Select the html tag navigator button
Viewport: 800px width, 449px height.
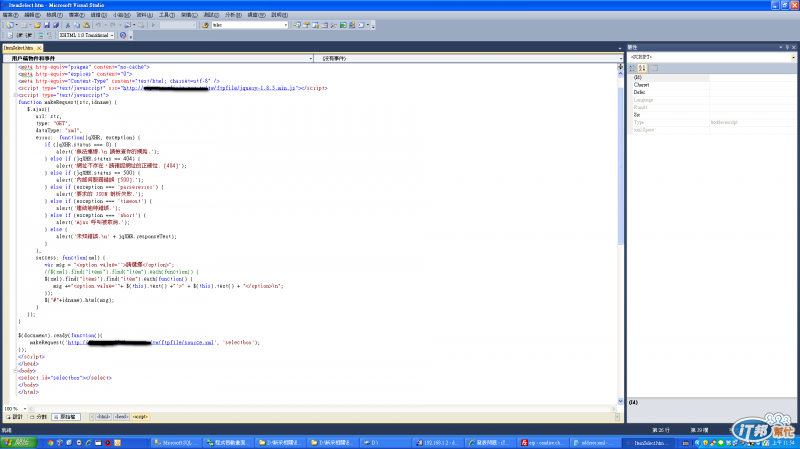tap(104, 417)
